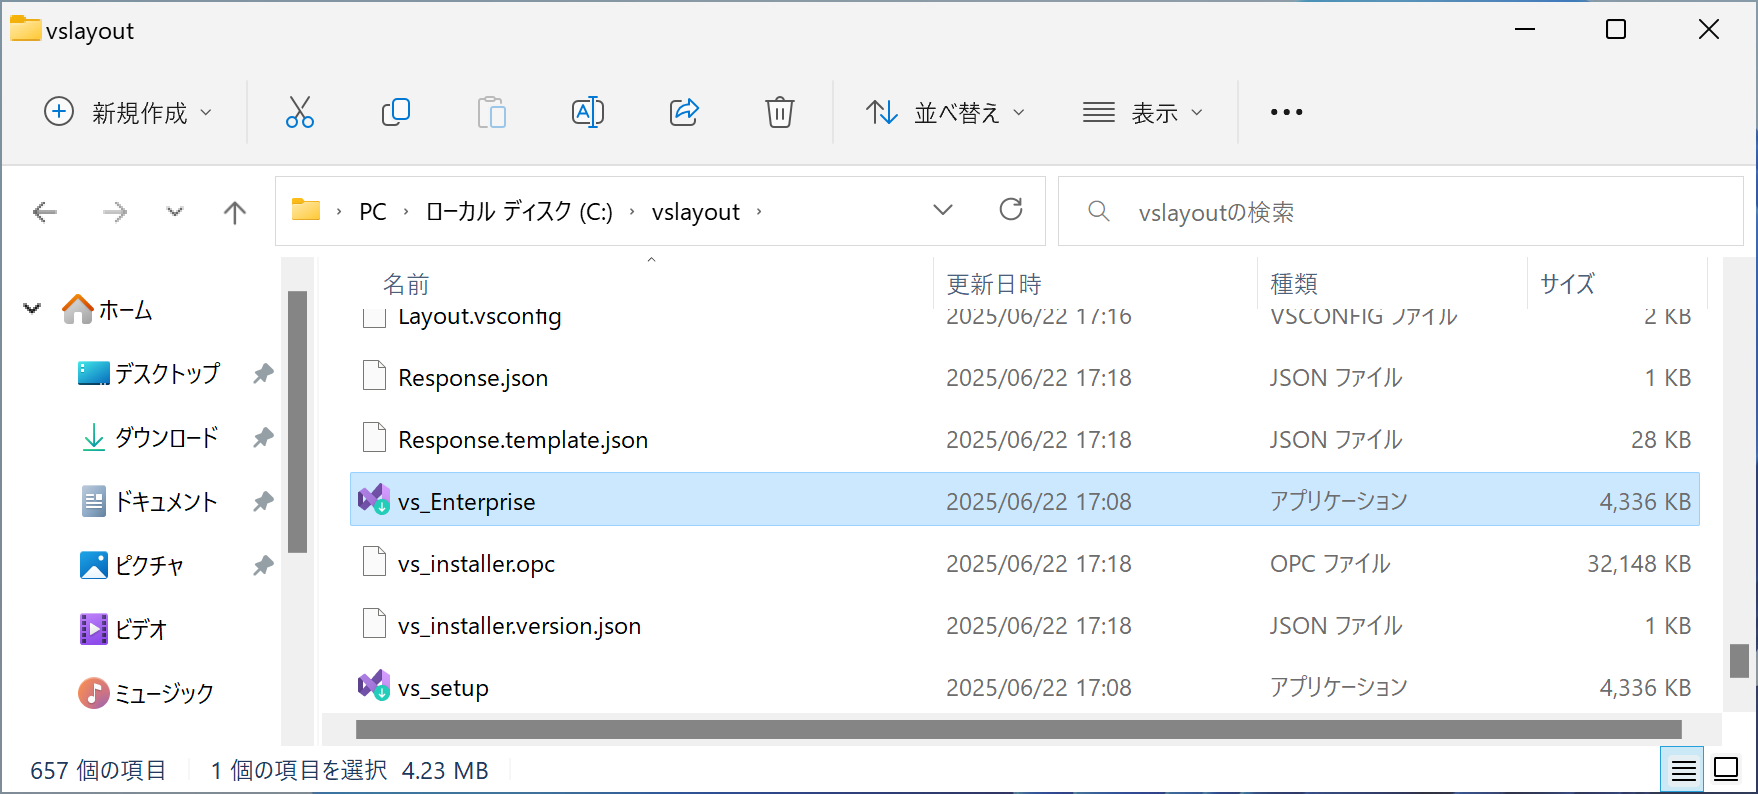Click the vs_setup Visual Studio icon
This screenshot has height=794, width=1758.
[374, 685]
